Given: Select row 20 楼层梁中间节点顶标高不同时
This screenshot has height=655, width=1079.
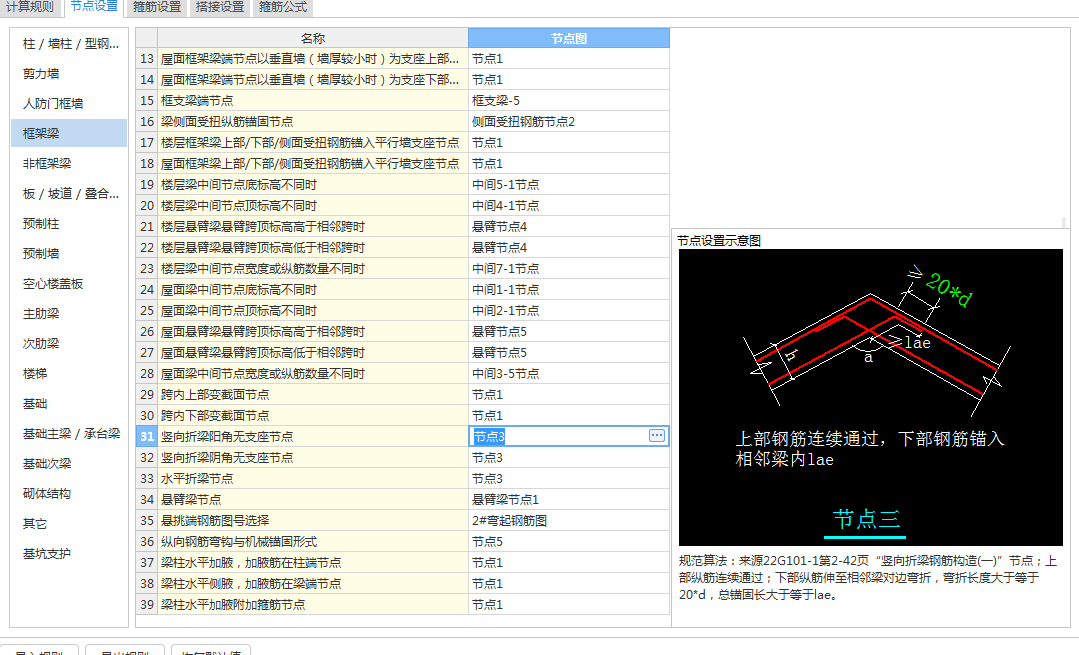Looking at the screenshot, I should tap(312, 206).
